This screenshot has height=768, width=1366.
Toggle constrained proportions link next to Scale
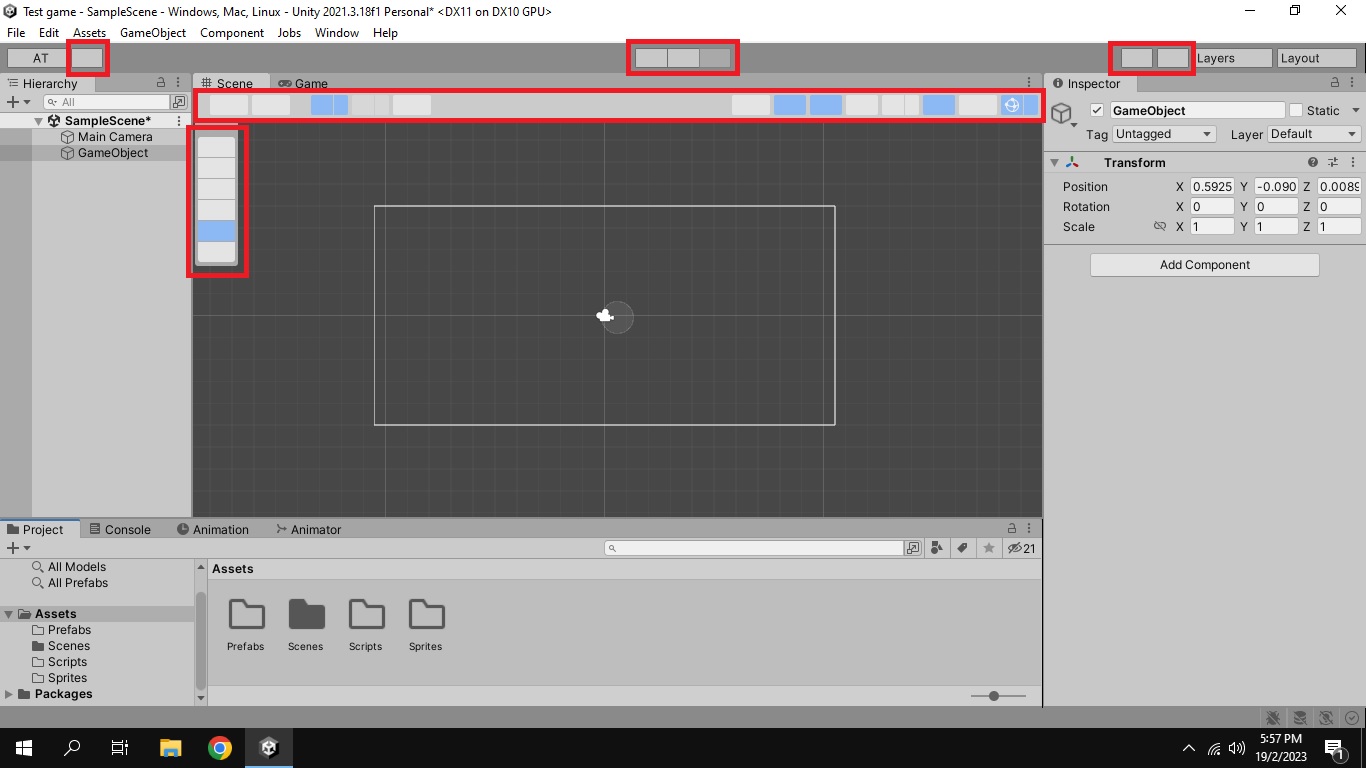[x=1160, y=226]
